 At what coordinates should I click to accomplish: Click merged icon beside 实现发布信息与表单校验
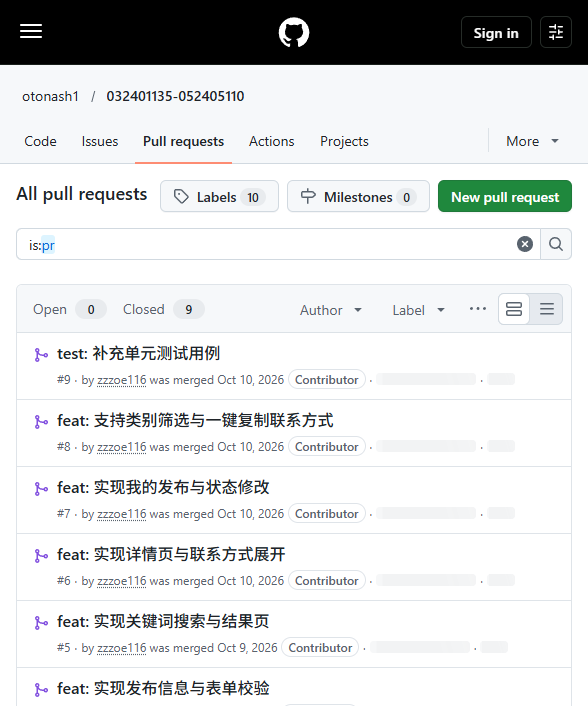click(x=41, y=689)
